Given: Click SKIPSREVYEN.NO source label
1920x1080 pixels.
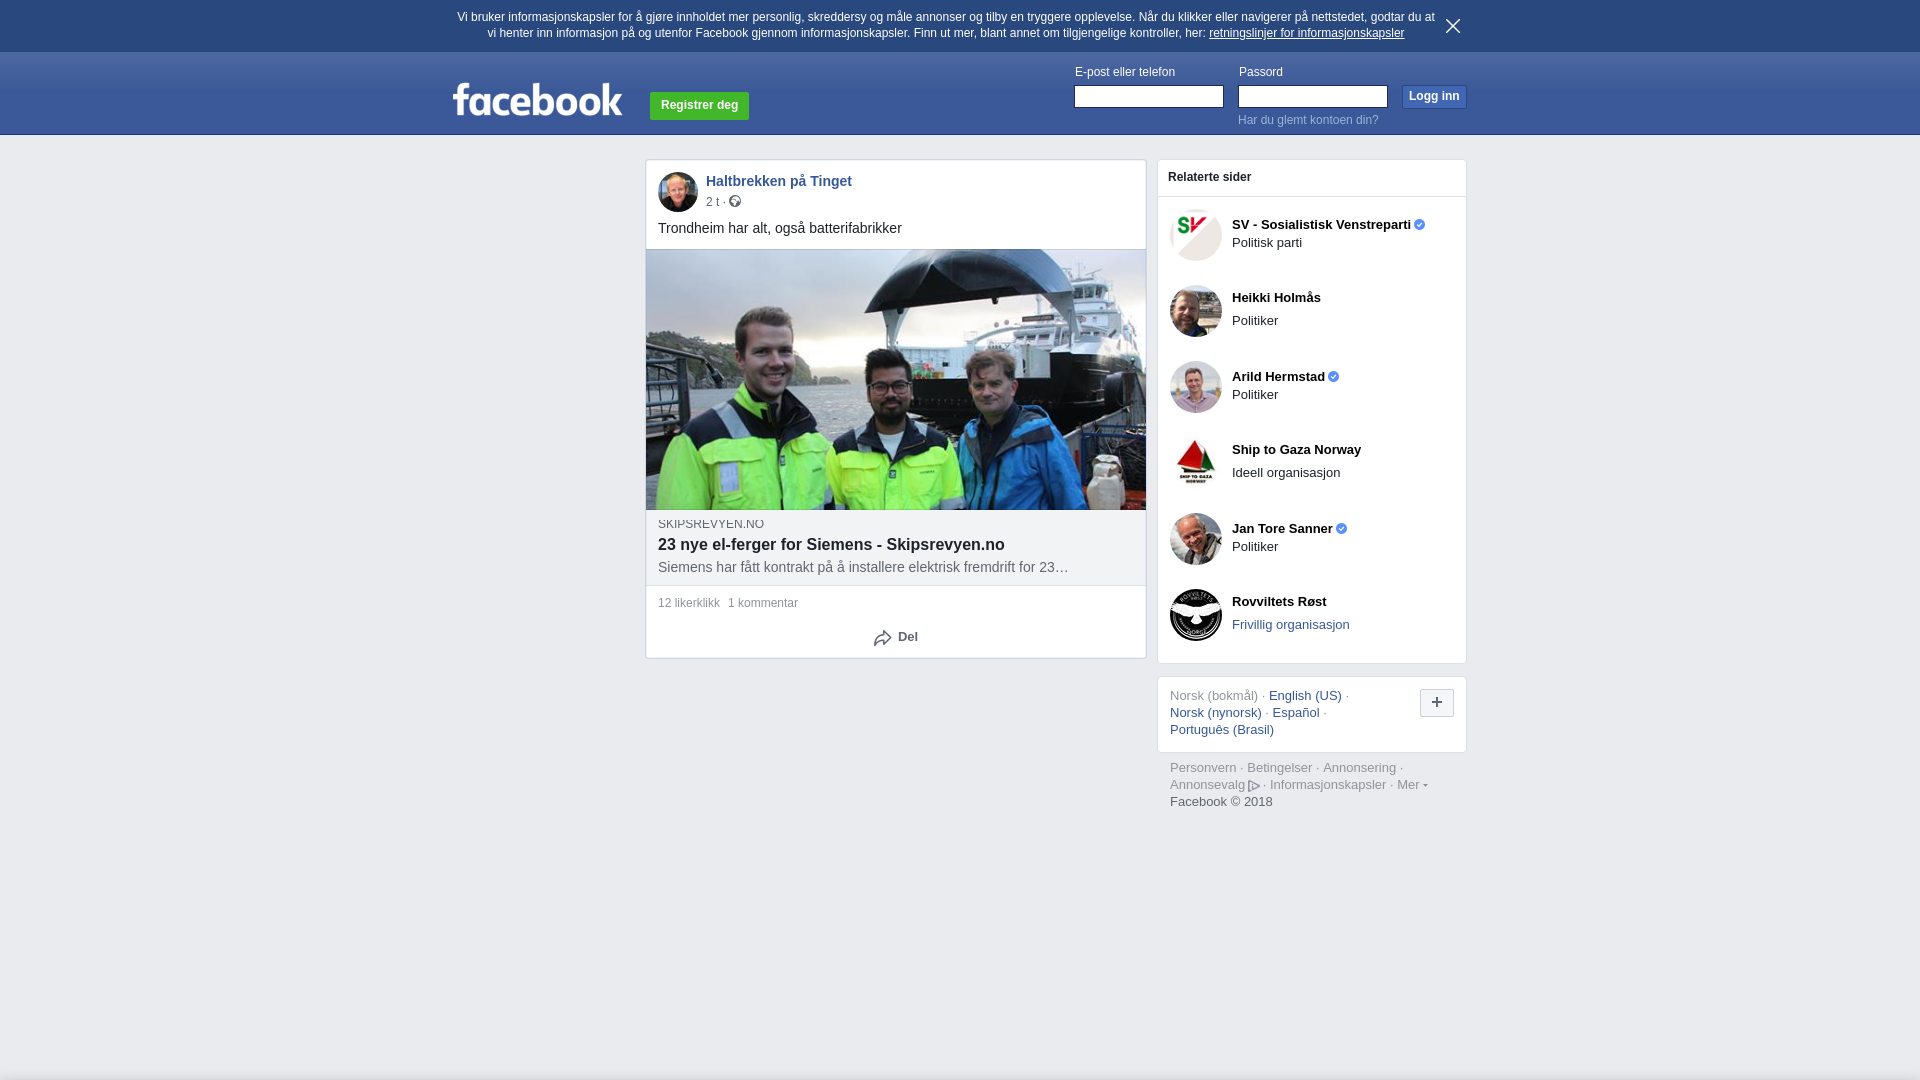Looking at the screenshot, I should tap(711, 524).
